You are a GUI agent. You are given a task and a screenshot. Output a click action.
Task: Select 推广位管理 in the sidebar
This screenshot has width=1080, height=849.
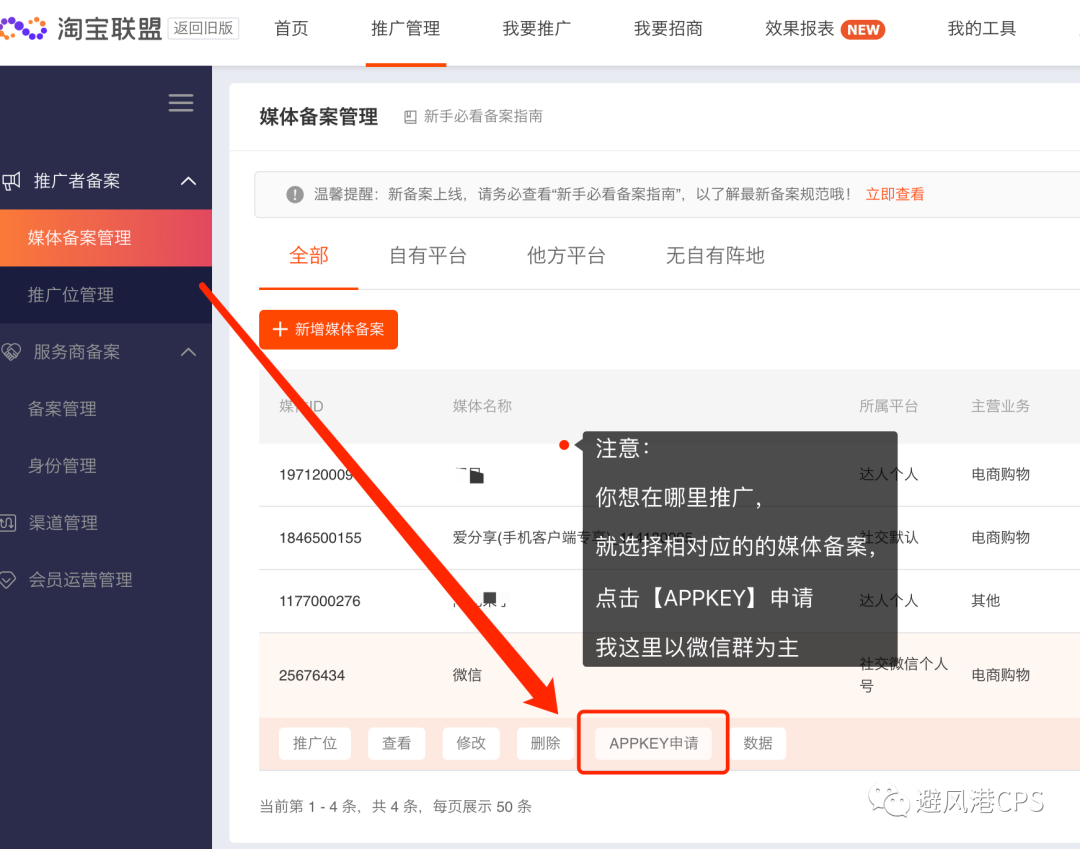point(106,295)
